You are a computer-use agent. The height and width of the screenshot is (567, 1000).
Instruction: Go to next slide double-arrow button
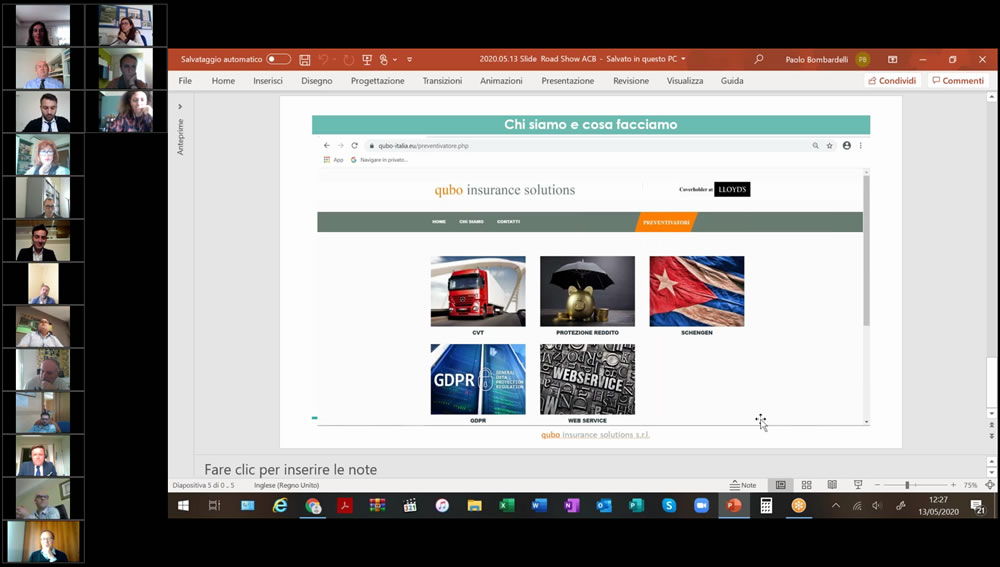[x=992, y=436]
